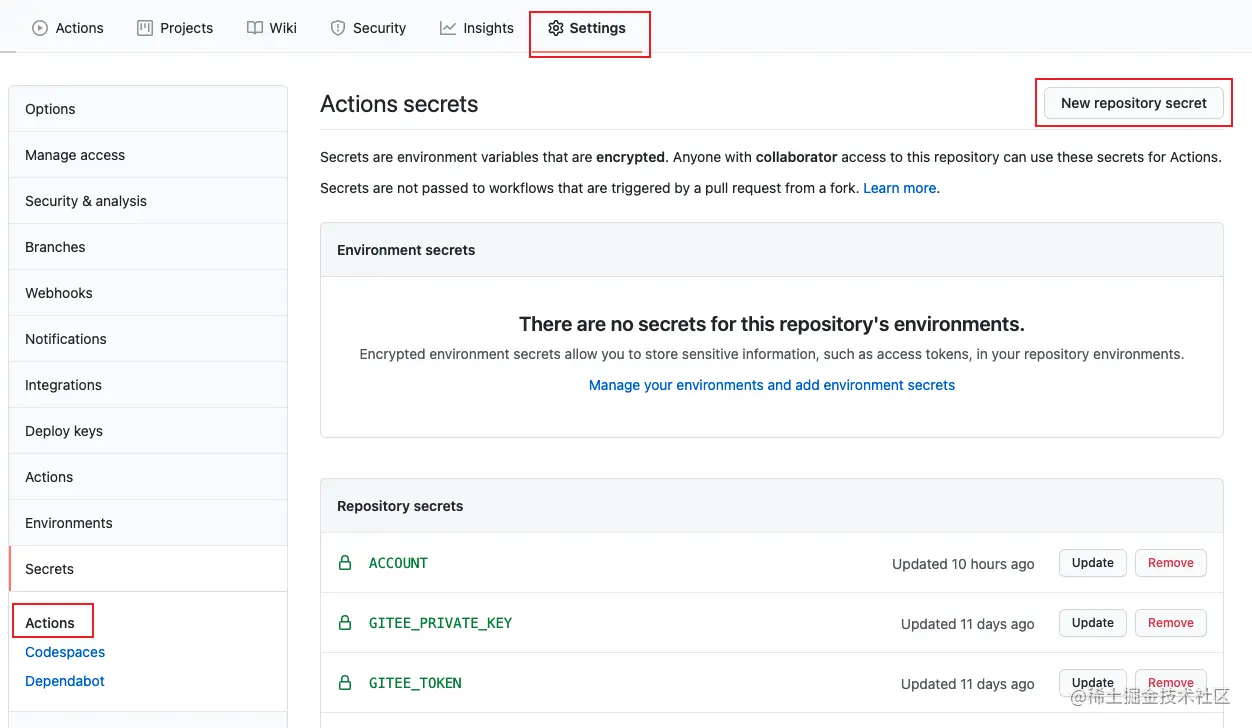Open the Learn more link
The height and width of the screenshot is (728, 1252).
[x=899, y=188]
